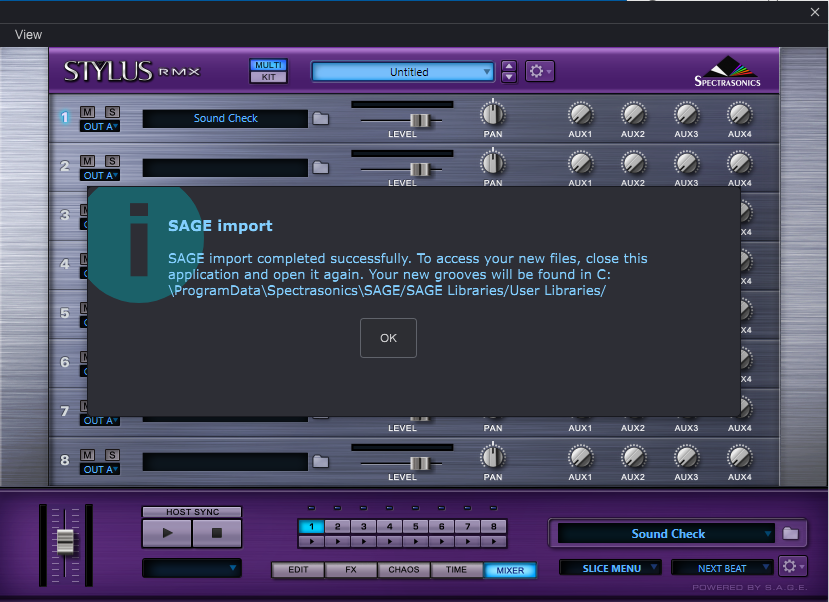
Task: Open bottom-right settings gear menu
Action: click(793, 566)
